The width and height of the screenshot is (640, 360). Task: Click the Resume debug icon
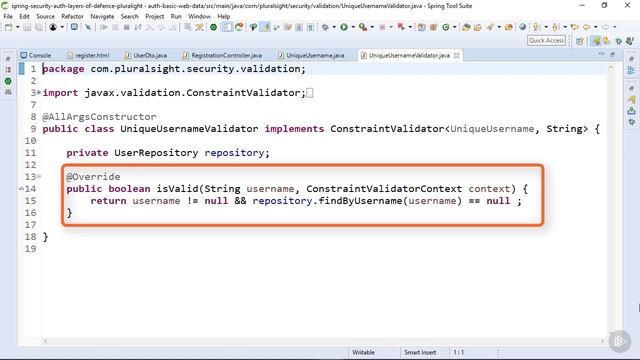[104, 27]
